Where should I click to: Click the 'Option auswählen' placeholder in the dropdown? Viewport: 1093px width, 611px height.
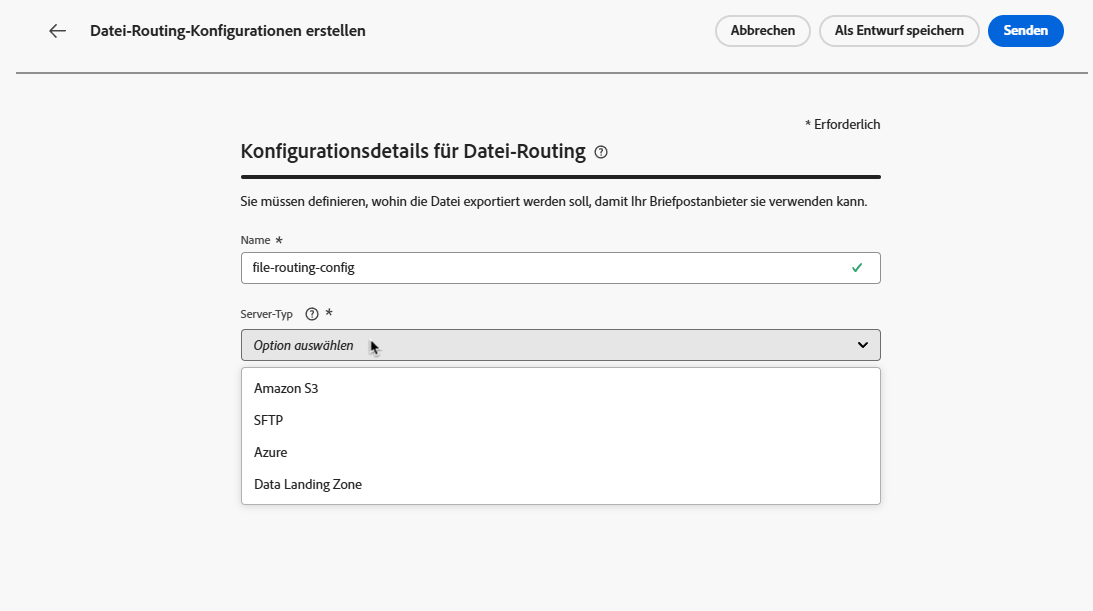tap(303, 346)
